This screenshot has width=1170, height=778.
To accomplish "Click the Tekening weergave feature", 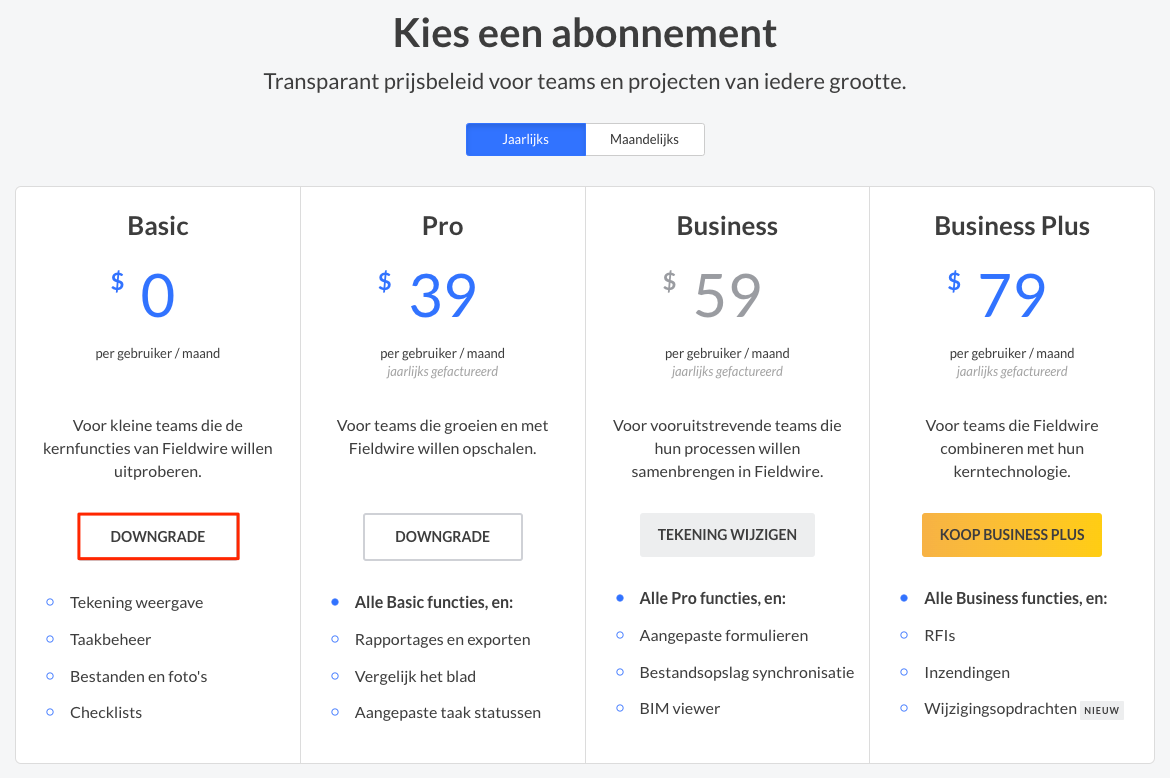I will click(x=136, y=602).
